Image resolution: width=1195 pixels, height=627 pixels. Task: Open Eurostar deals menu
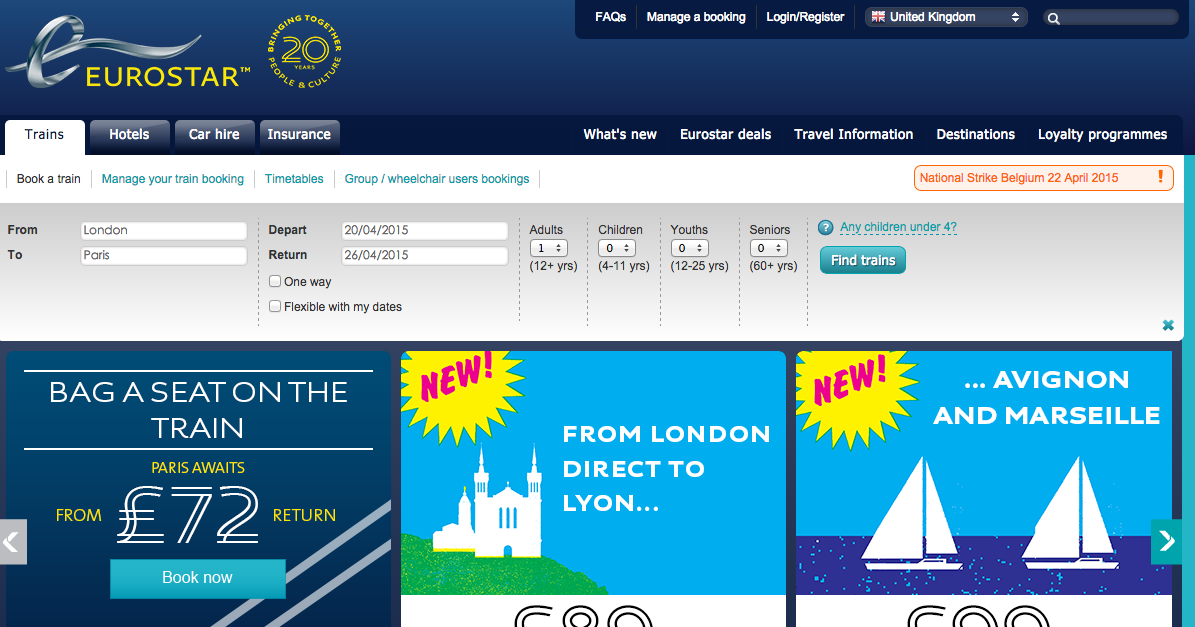pos(726,135)
